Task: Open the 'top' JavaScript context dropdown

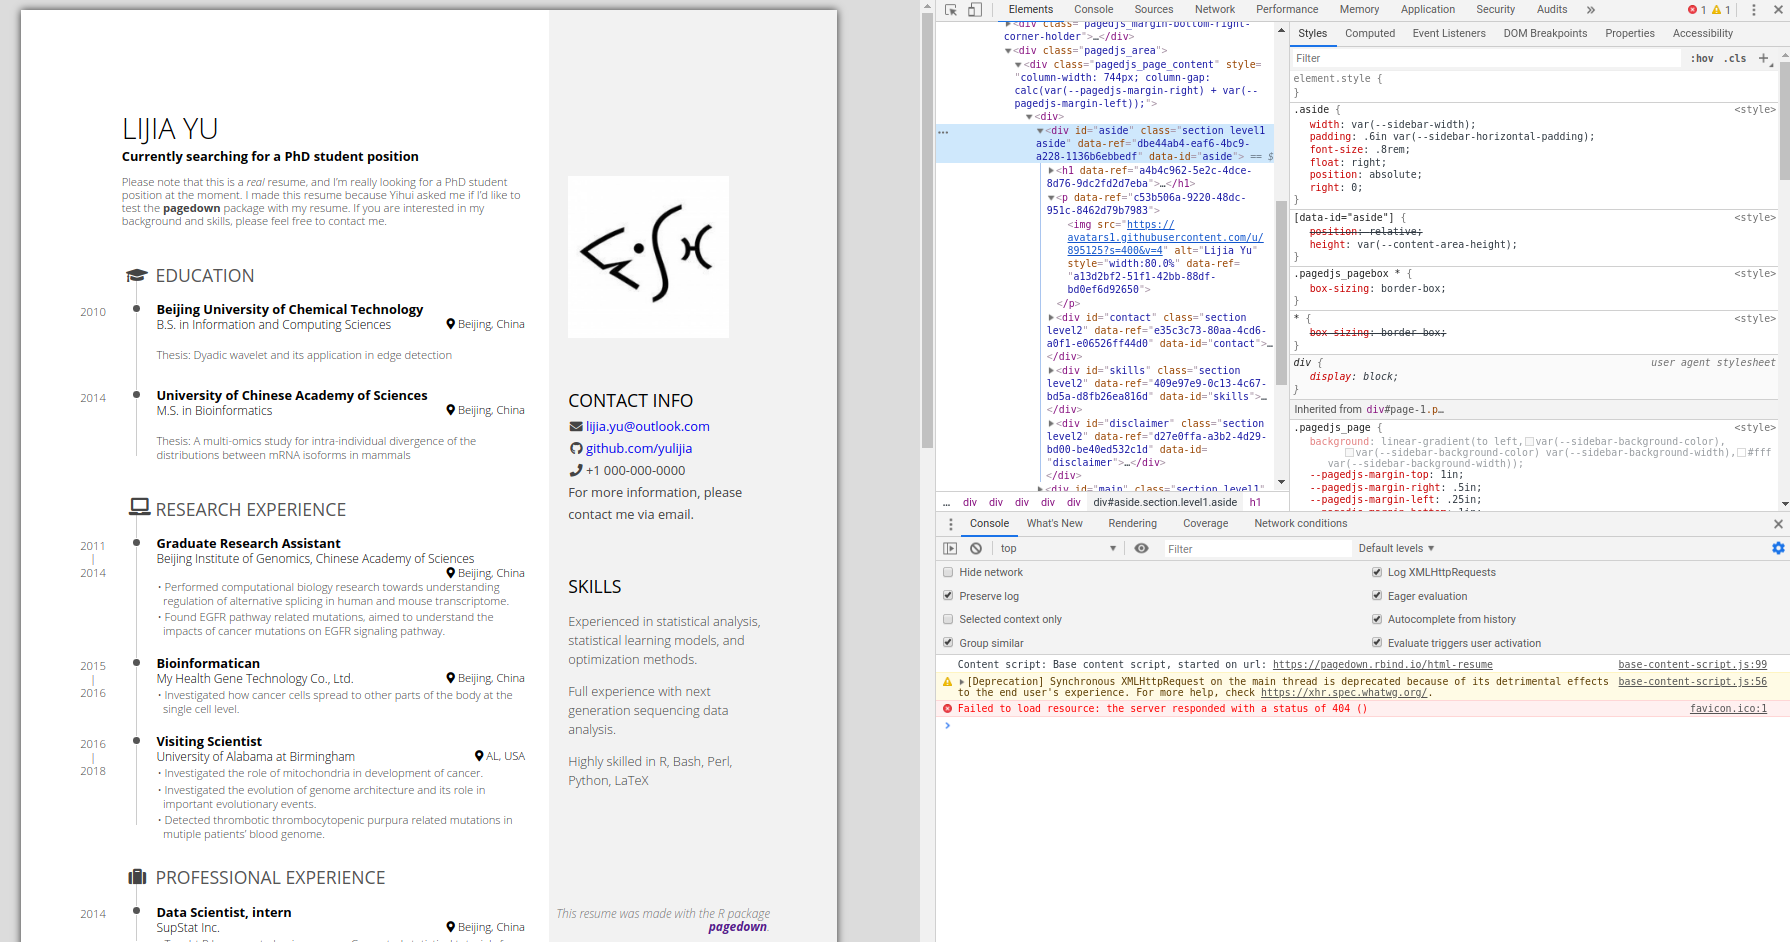Action: coord(1058,549)
